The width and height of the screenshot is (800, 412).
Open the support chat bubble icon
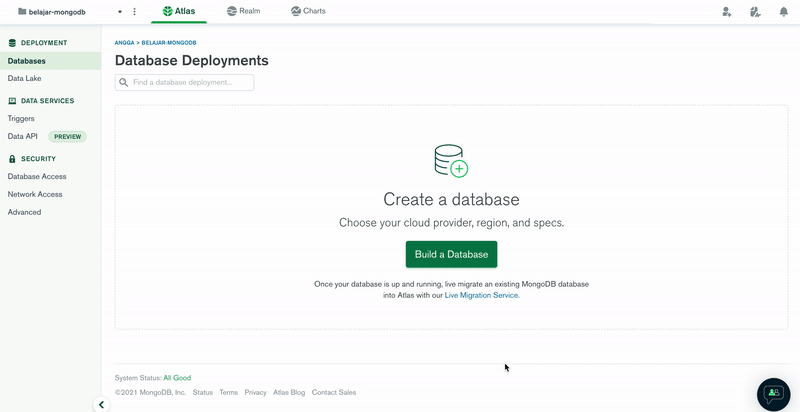[773, 394]
